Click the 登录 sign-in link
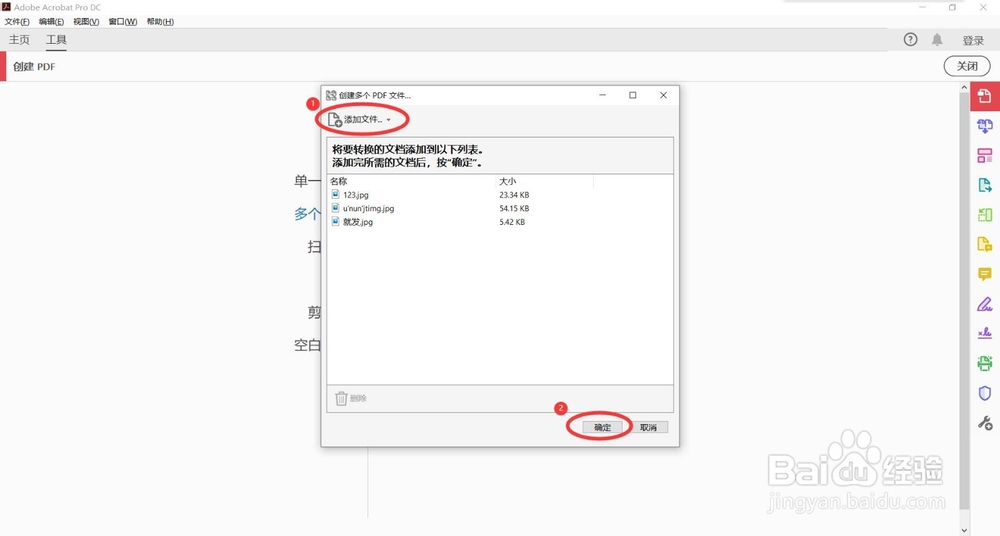Image resolution: width=1000 pixels, height=536 pixels. tap(973, 40)
